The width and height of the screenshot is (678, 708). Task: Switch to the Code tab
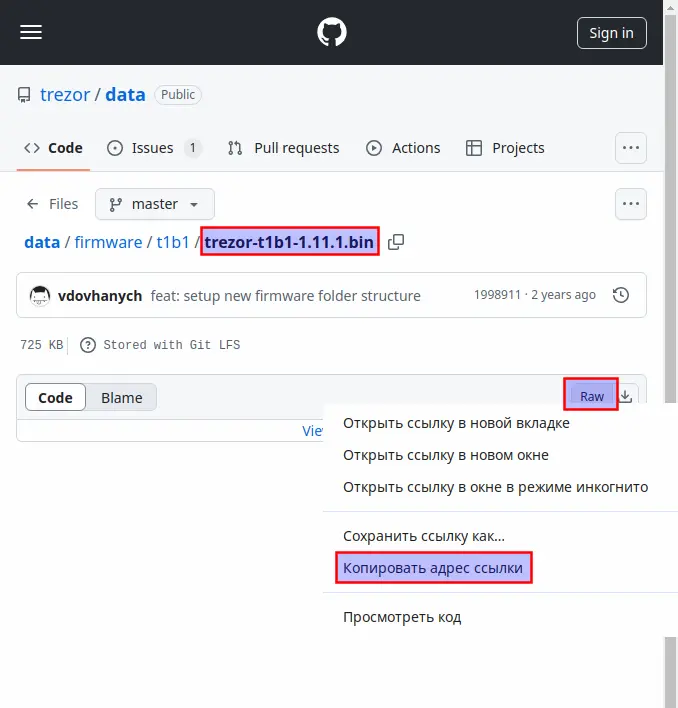(53, 148)
